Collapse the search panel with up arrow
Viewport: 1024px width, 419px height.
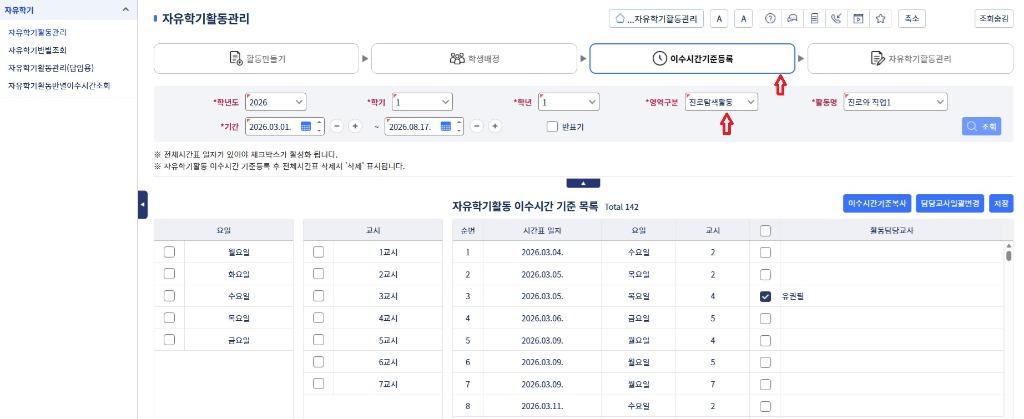[x=584, y=183]
